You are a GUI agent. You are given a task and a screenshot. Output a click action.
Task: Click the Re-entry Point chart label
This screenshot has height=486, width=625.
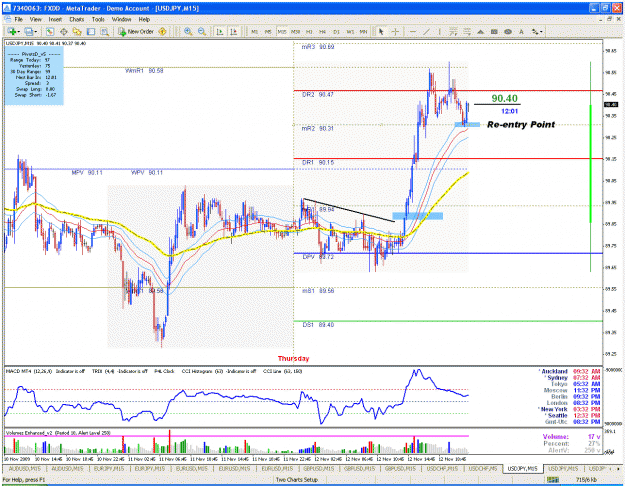point(521,124)
